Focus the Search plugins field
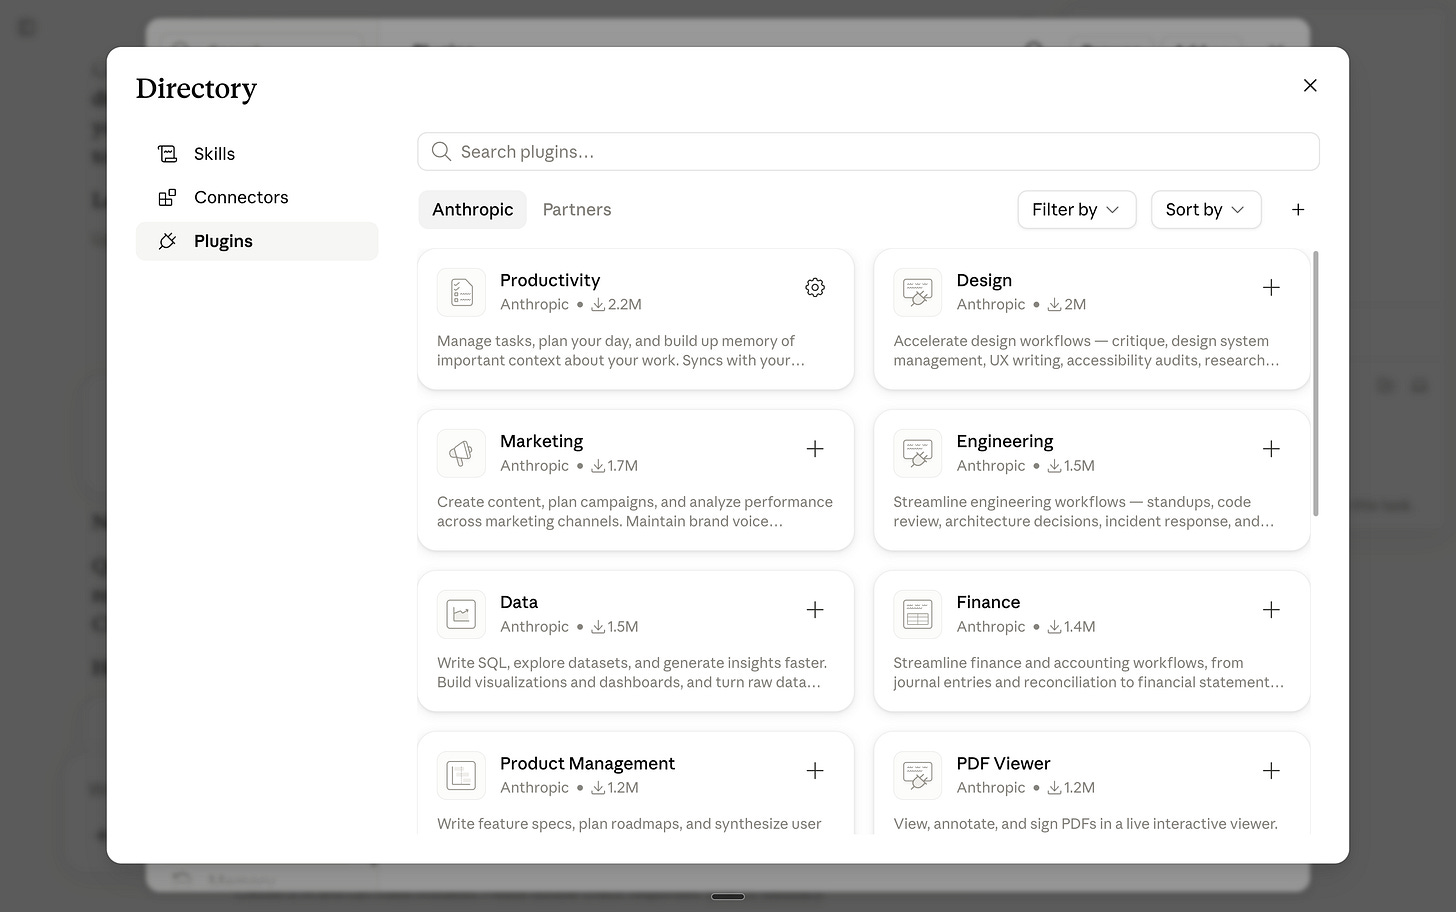Screen dimensions: 1456x912 pos(868,152)
